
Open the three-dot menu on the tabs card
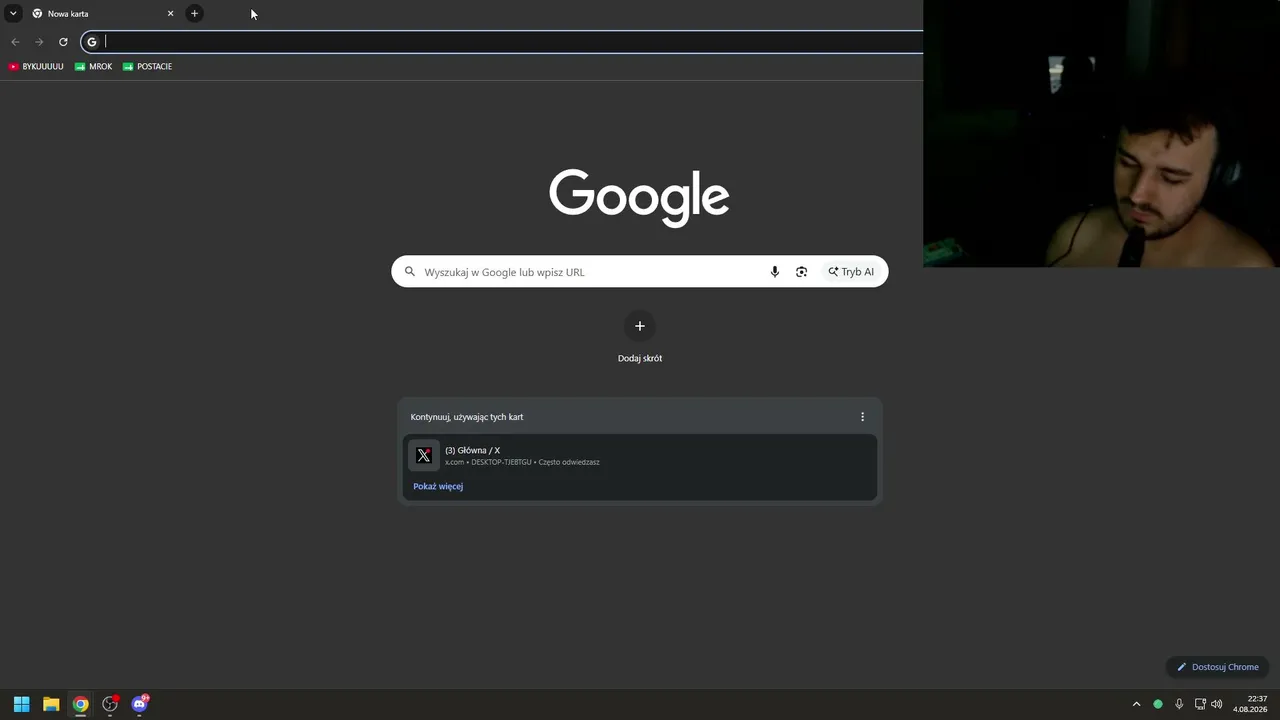pos(862,417)
